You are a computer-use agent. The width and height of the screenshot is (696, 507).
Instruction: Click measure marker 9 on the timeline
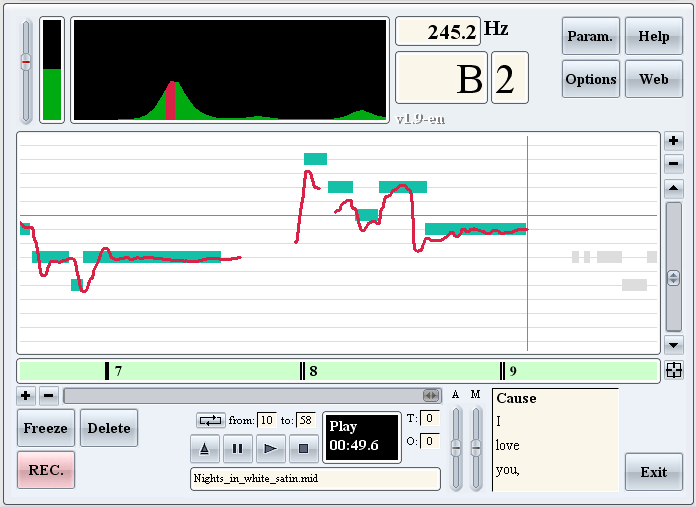point(508,371)
